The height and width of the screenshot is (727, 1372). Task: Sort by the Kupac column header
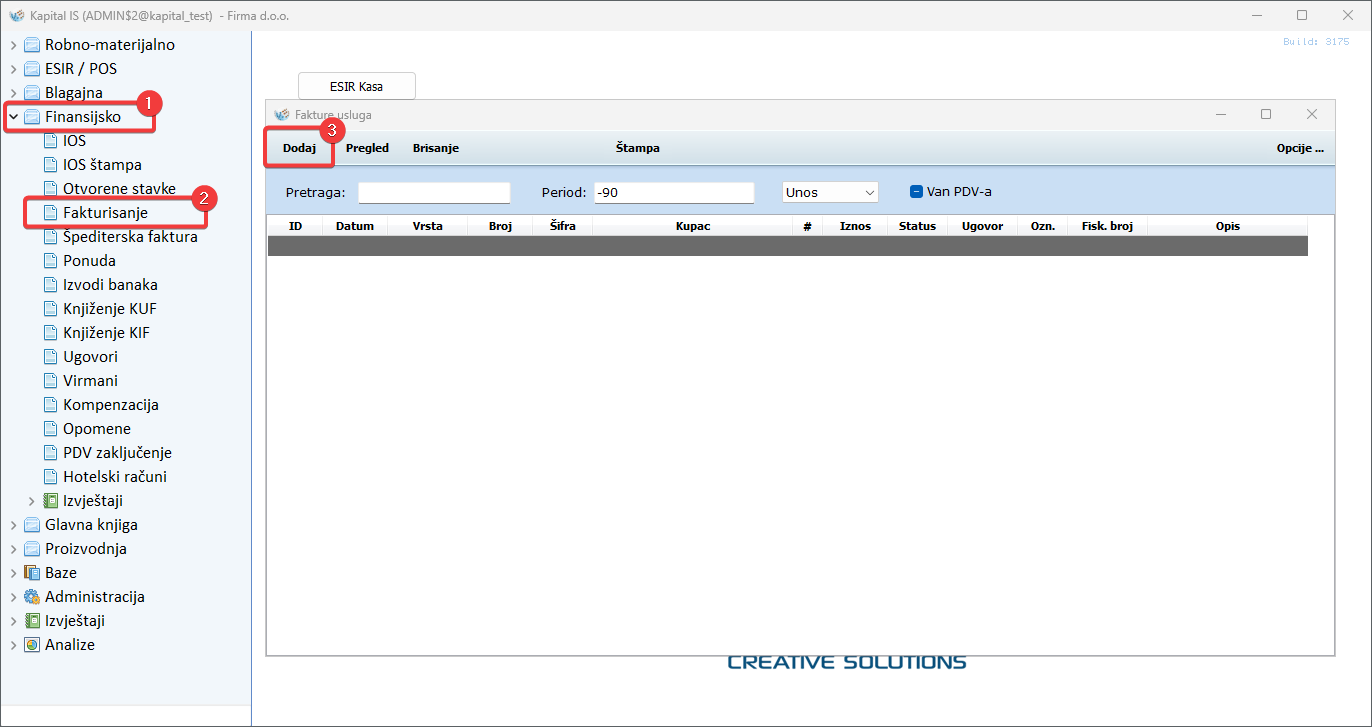click(692, 226)
